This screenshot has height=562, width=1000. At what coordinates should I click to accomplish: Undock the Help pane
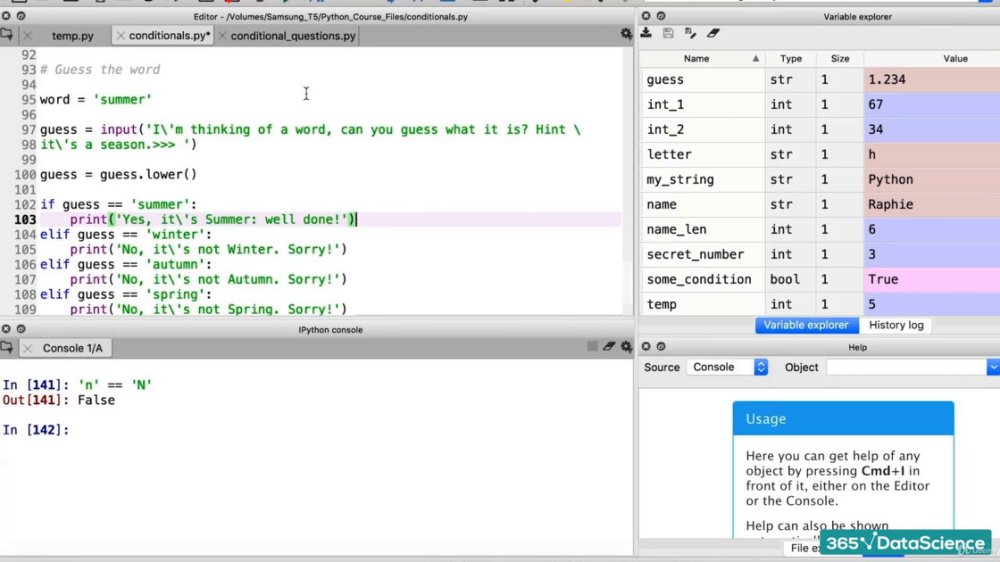[x=661, y=346]
